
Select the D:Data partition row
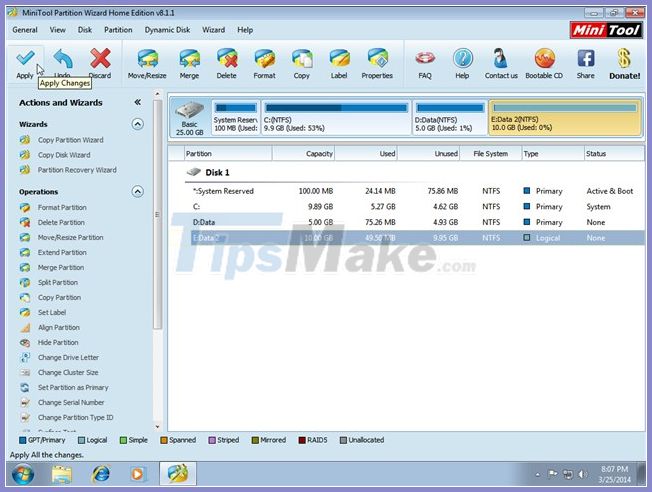[x=415, y=223]
